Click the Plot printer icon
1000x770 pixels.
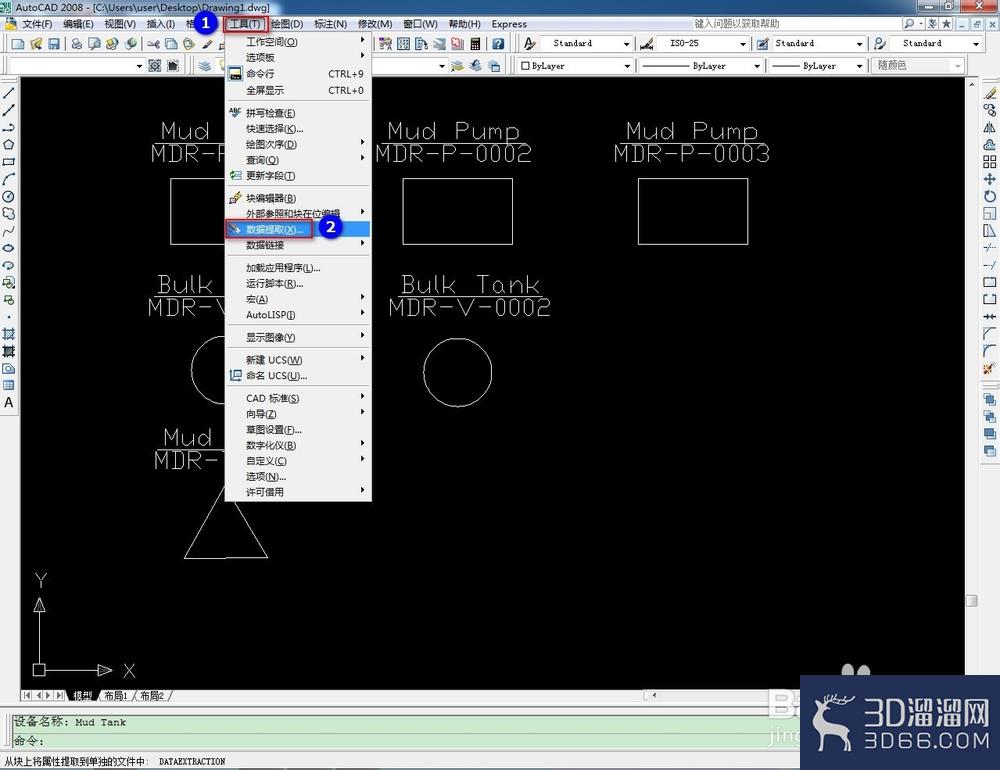pyautogui.click(x=77, y=44)
